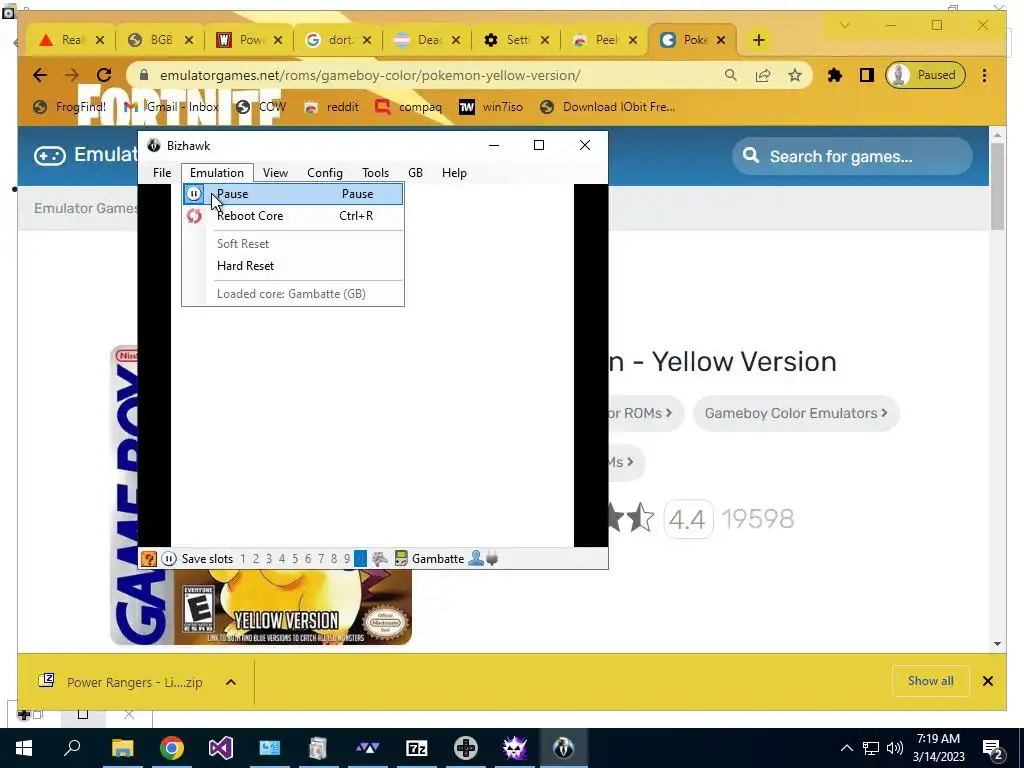Image resolution: width=1024 pixels, height=768 pixels.
Task: Select save slot 2 in status bar
Action: pos(256,559)
